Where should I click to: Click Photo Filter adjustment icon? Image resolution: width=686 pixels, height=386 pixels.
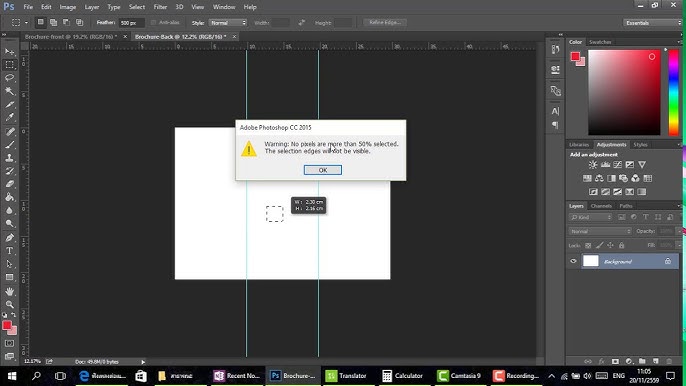tap(623, 178)
